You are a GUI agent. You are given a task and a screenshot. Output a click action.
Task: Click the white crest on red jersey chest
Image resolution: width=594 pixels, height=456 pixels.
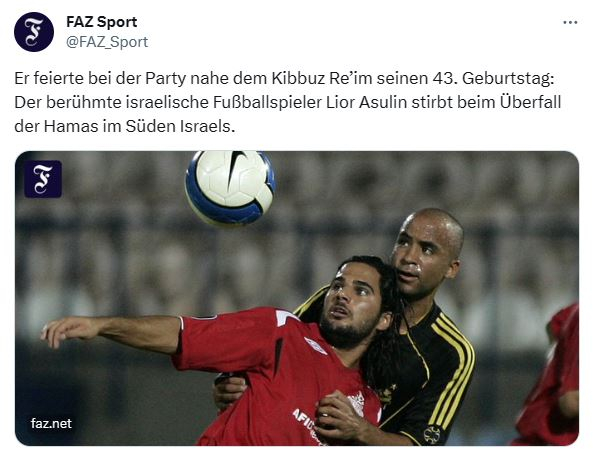coord(356,403)
